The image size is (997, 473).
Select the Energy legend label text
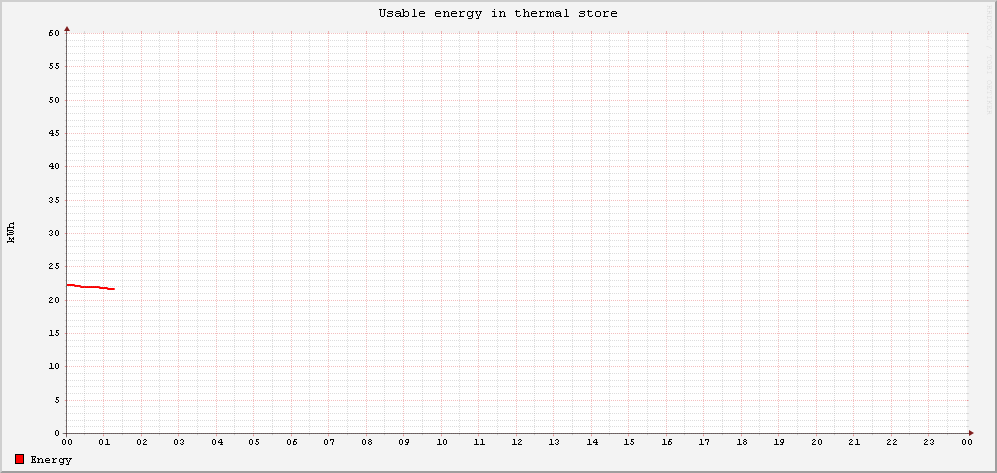tap(51, 460)
